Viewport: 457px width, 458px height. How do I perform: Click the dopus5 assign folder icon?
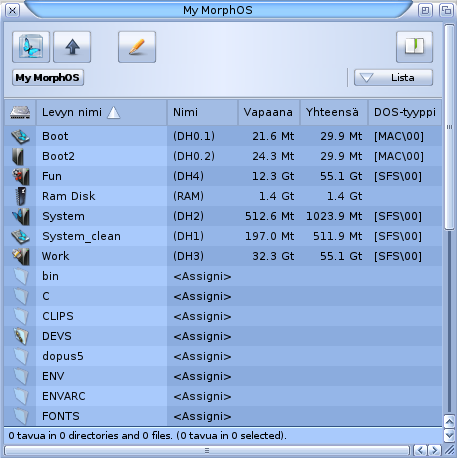tap(21, 356)
